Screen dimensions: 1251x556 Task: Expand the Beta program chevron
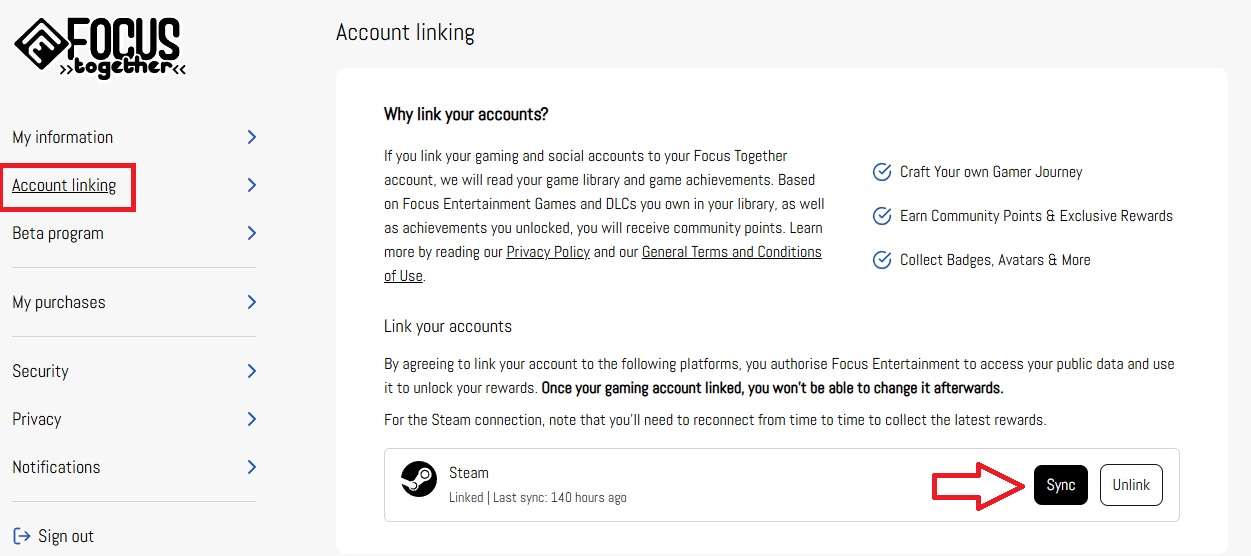[252, 233]
